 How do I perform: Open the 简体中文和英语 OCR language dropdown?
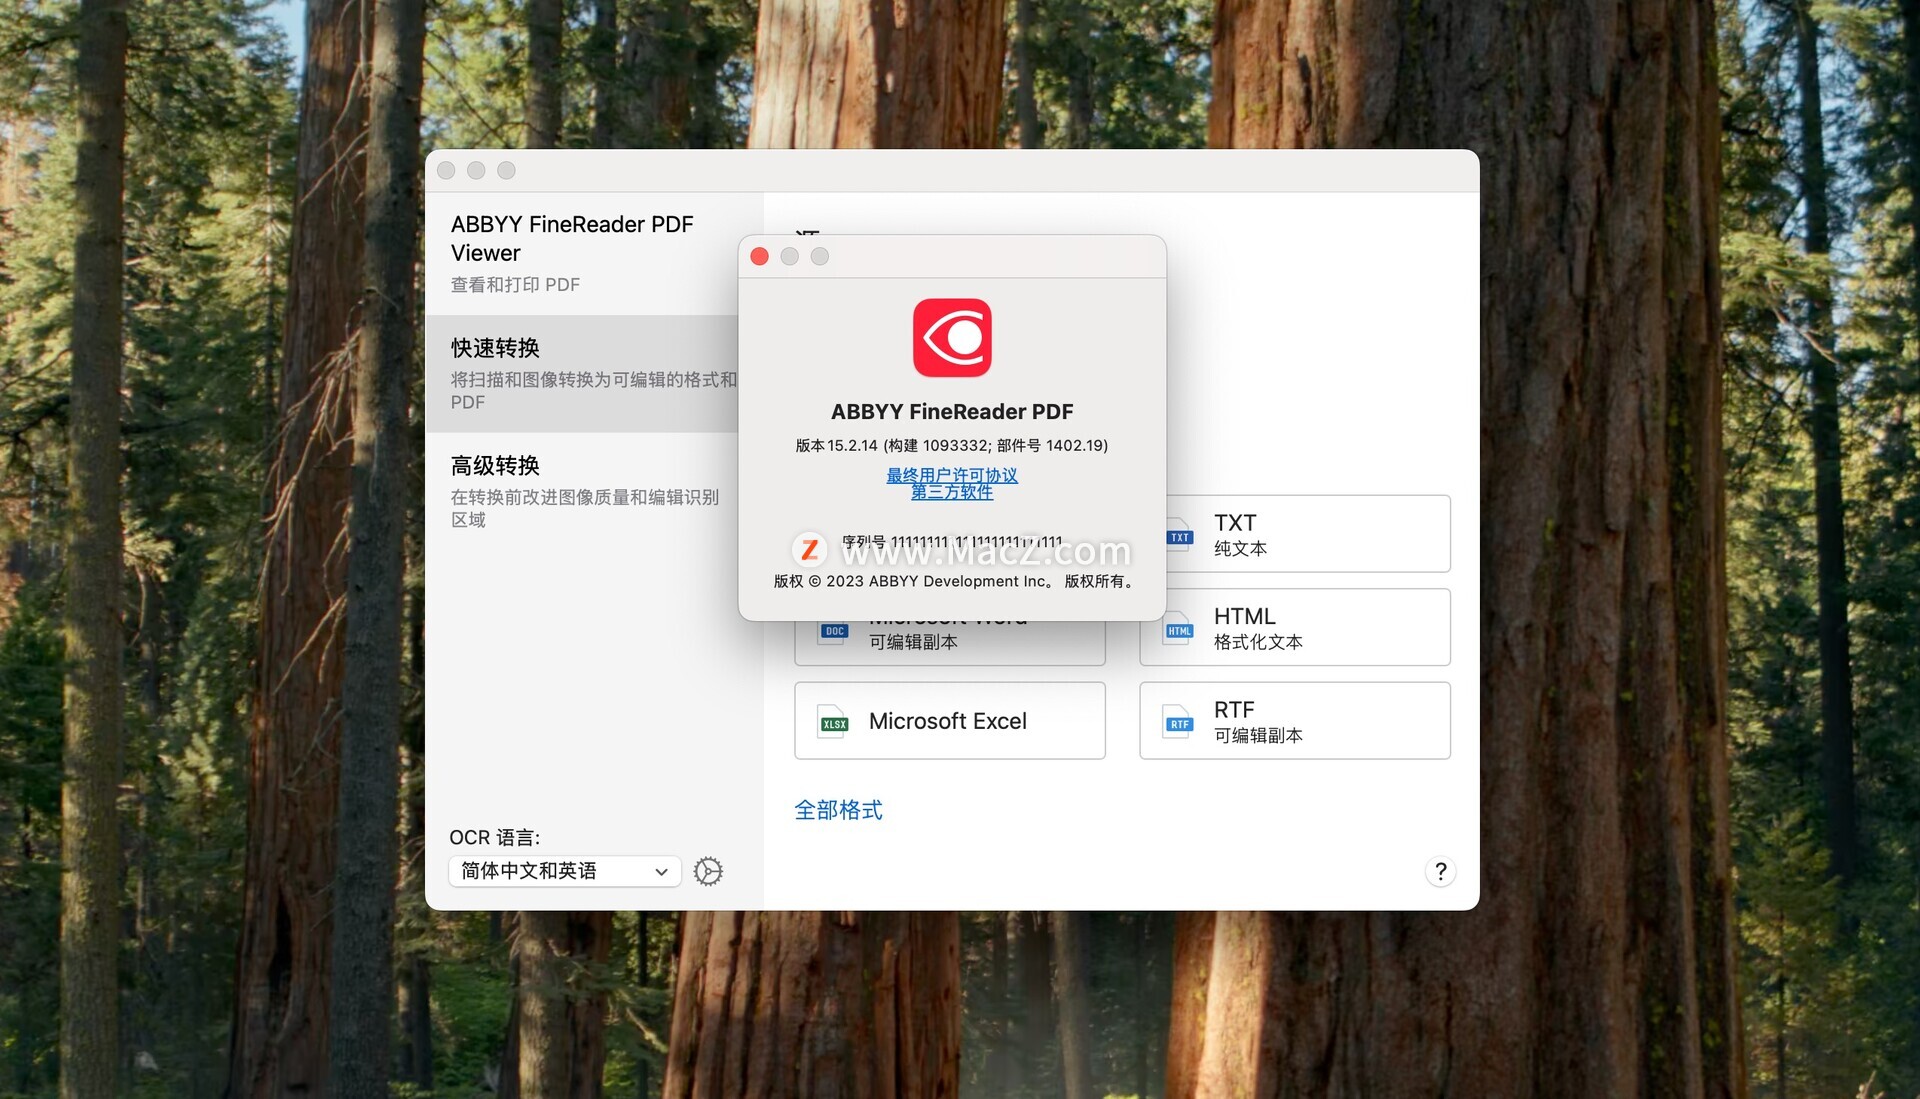tap(565, 871)
